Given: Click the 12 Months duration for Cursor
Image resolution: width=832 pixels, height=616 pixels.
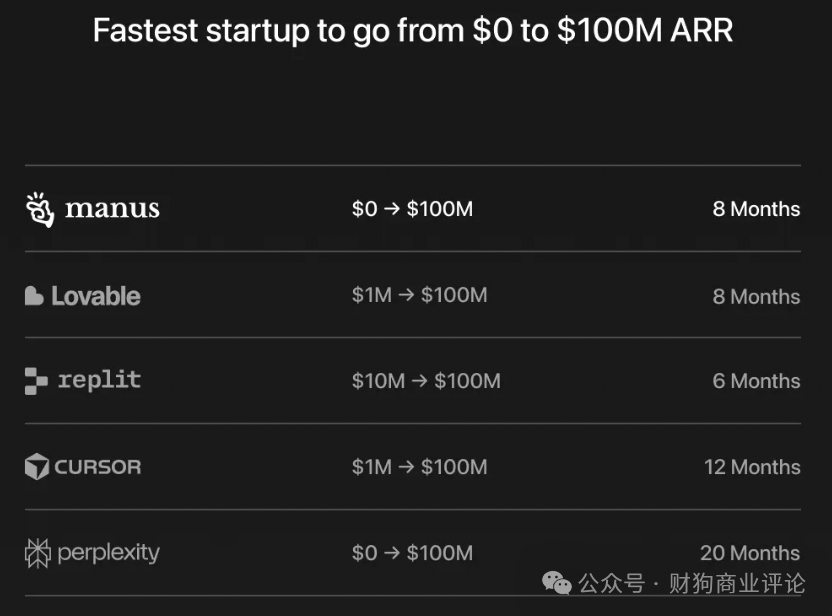Looking at the screenshot, I should coord(751,467).
